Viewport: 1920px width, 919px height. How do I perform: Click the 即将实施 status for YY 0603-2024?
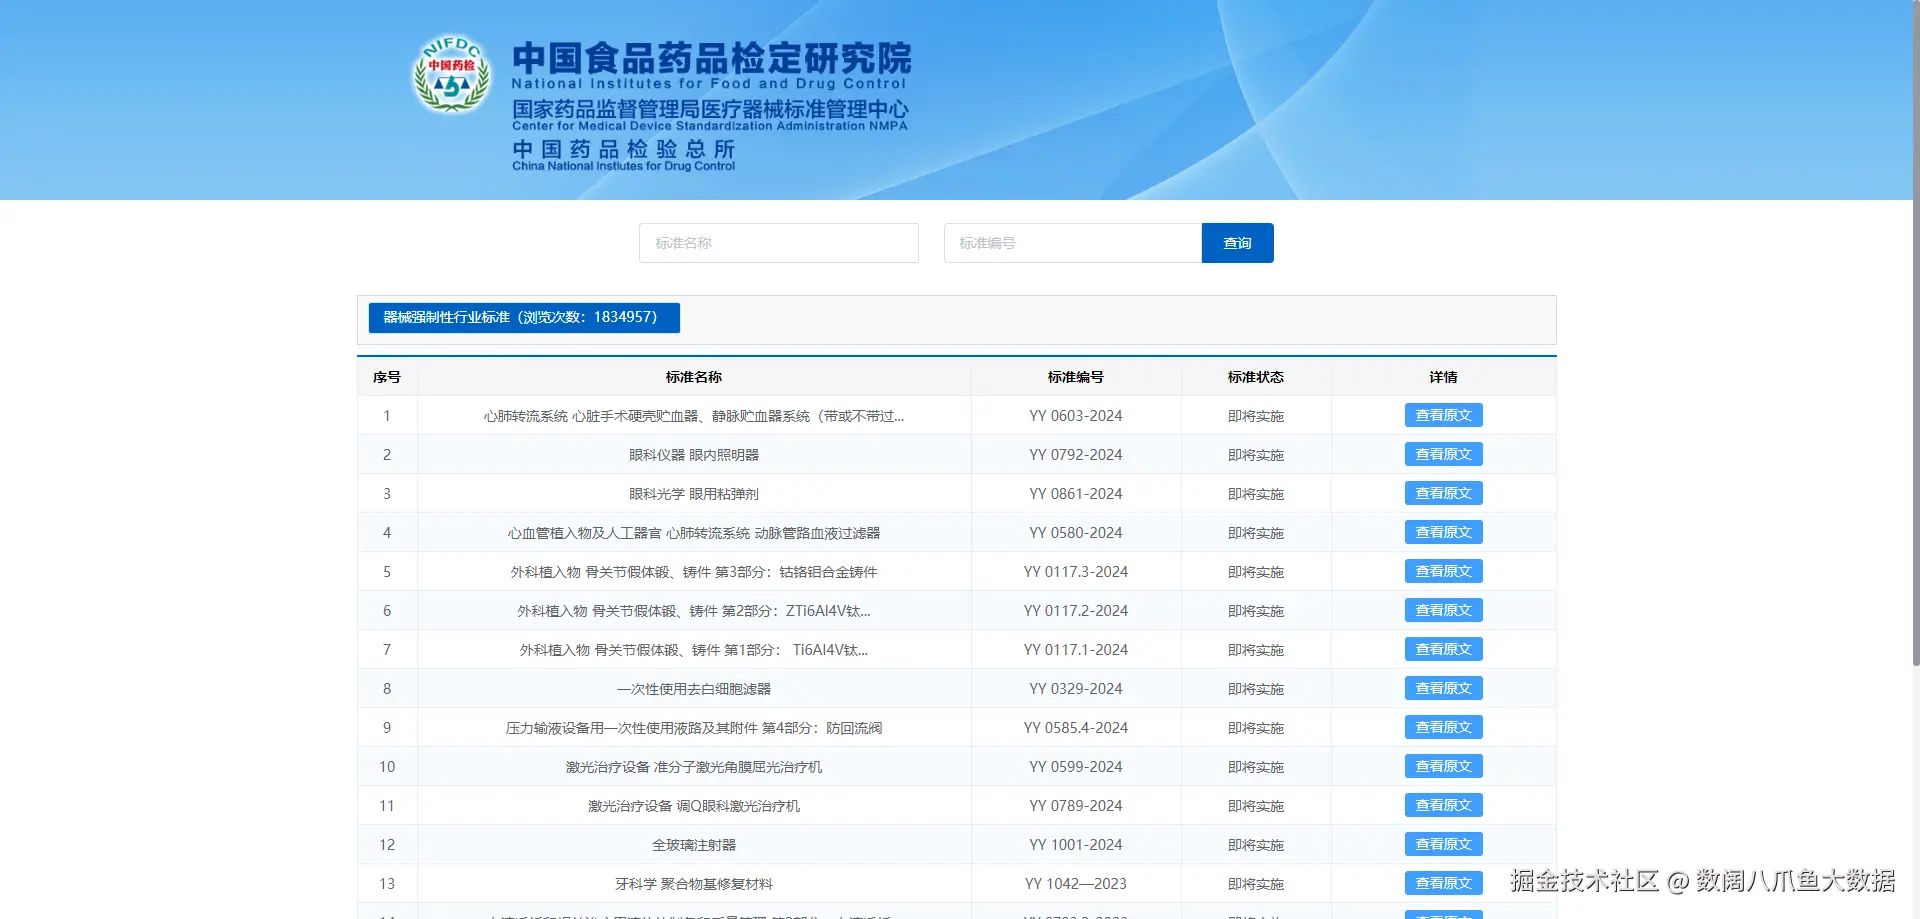pyautogui.click(x=1256, y=416)
